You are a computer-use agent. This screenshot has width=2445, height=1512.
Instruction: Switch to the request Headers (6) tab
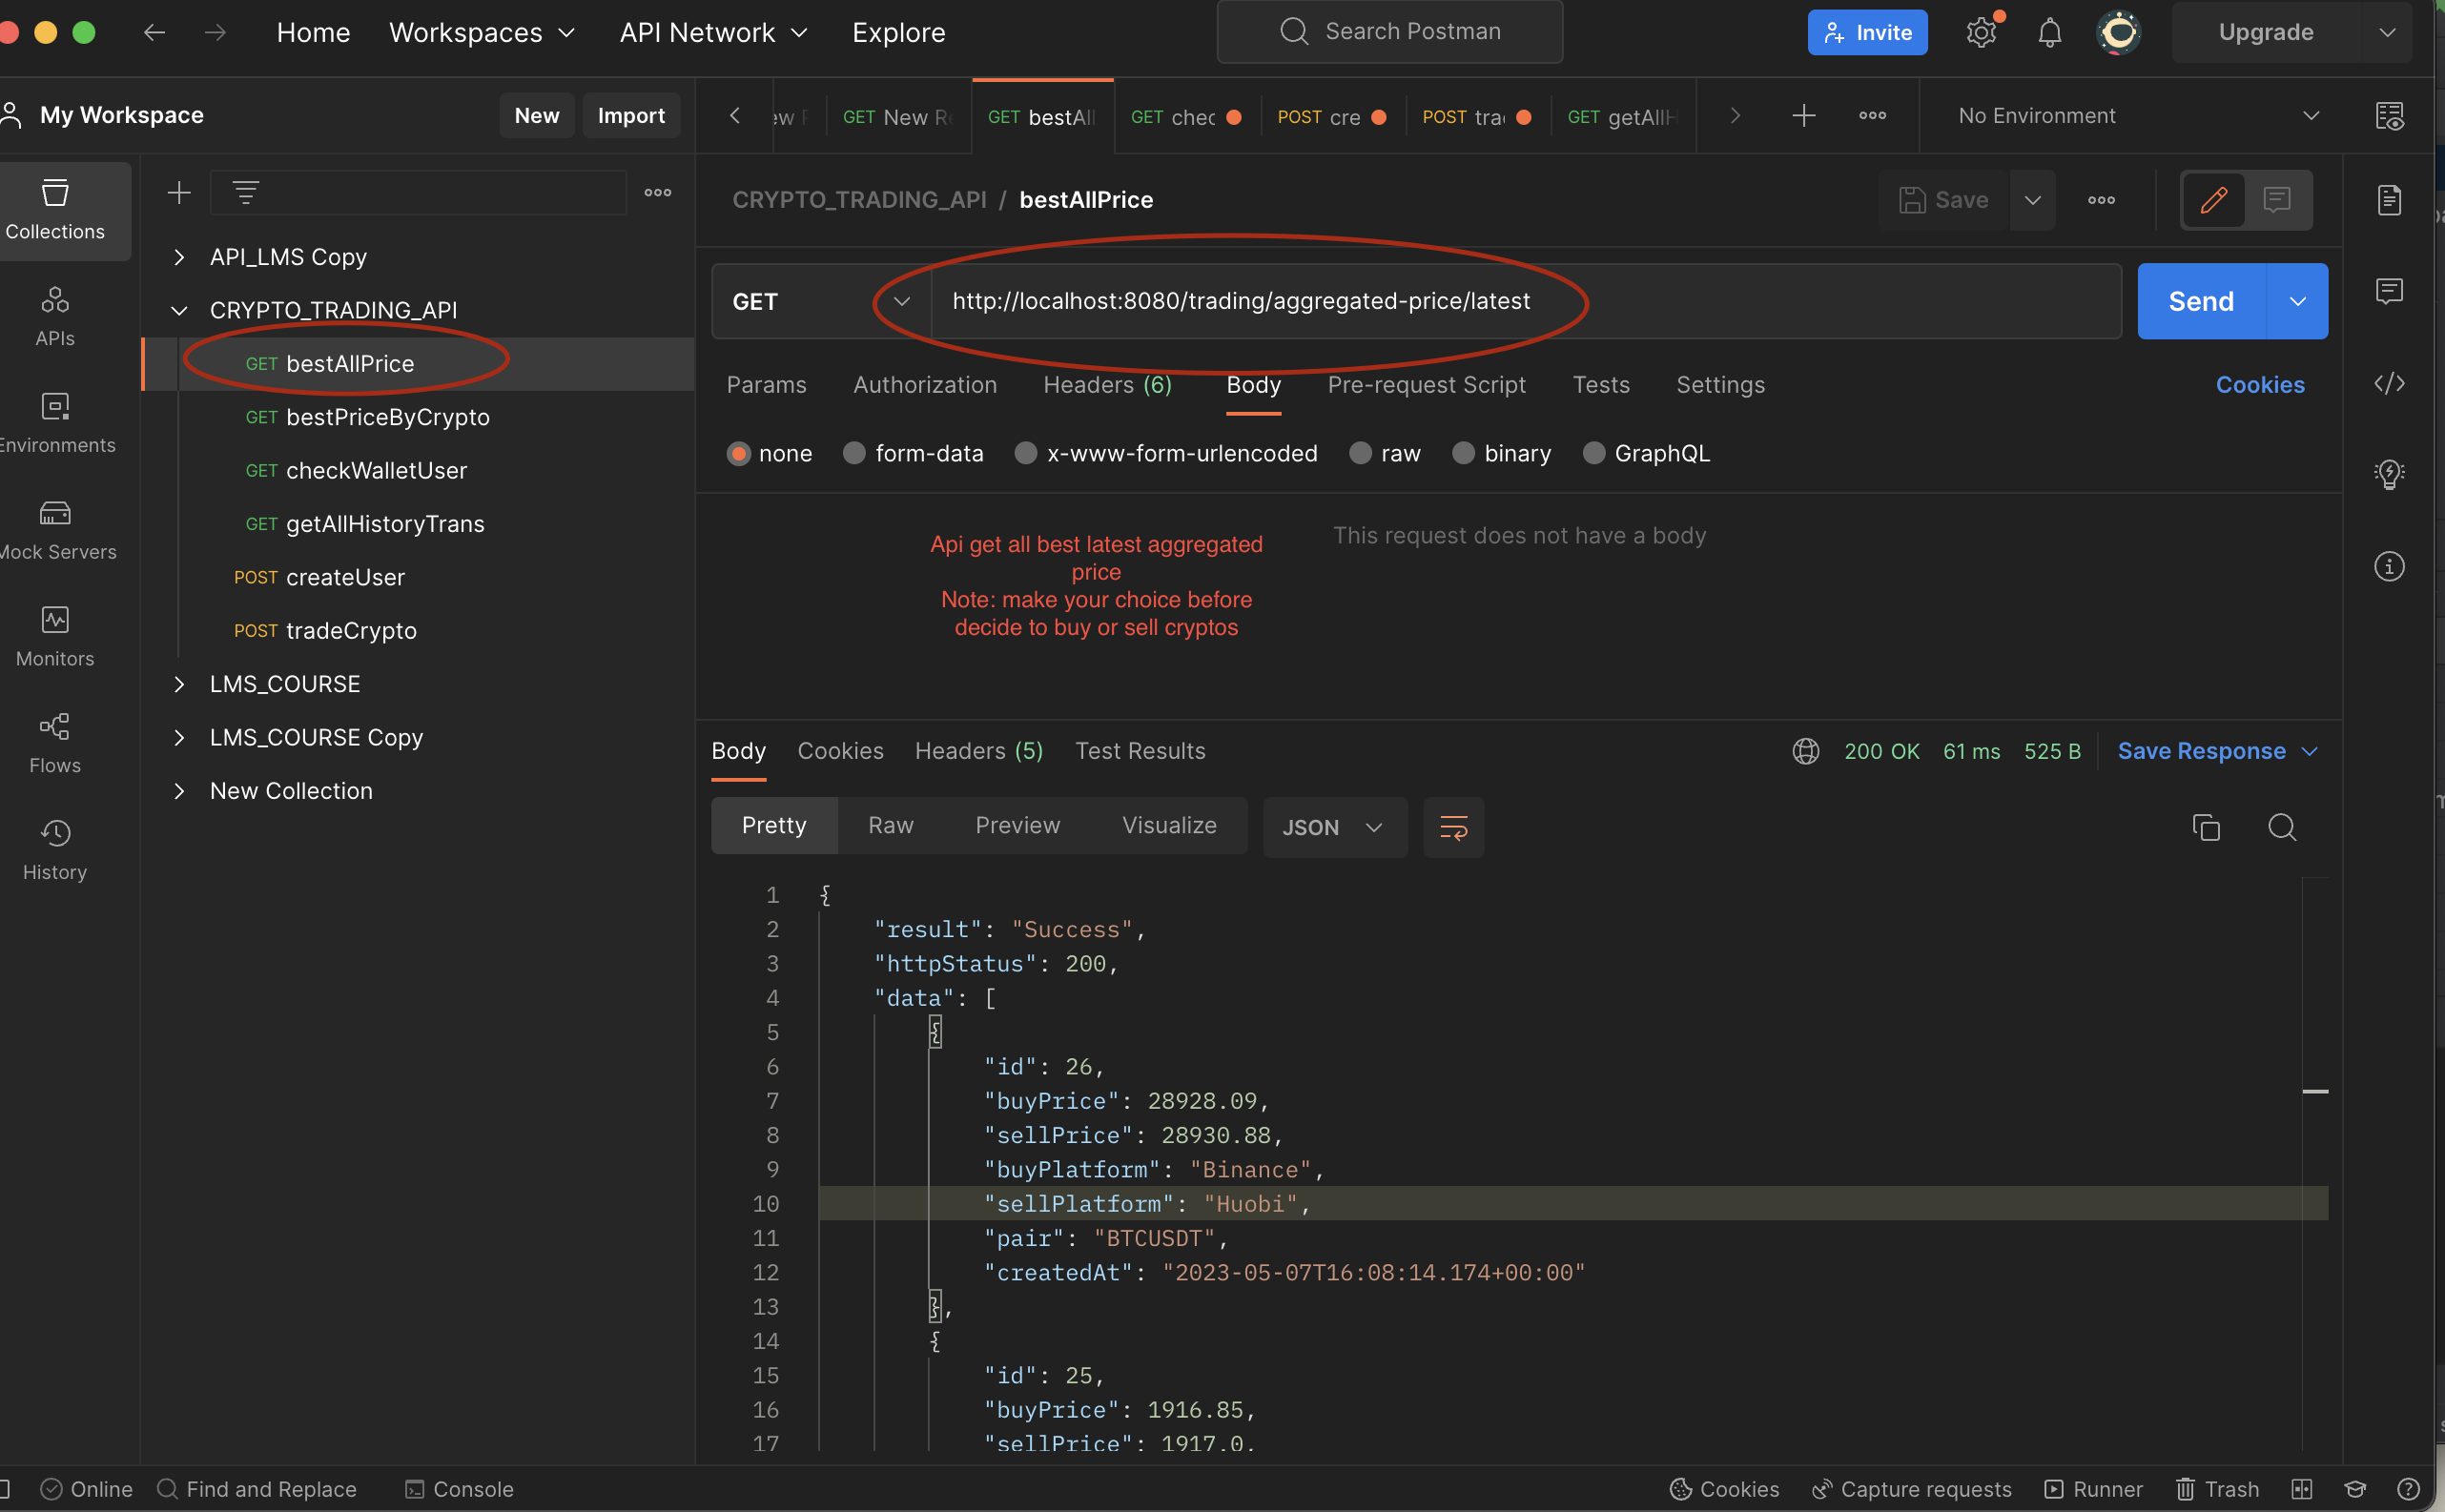click(x=1107, y=385)
